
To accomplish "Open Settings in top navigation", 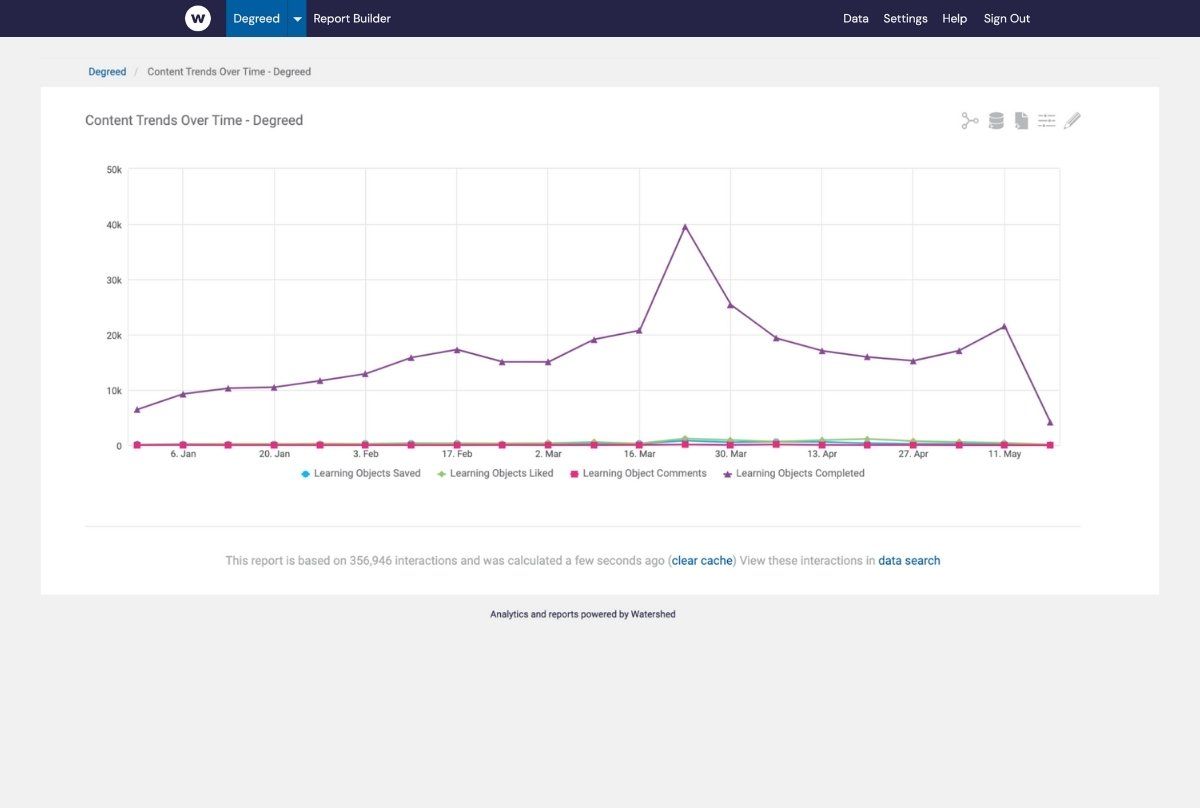I will (905, 18).
